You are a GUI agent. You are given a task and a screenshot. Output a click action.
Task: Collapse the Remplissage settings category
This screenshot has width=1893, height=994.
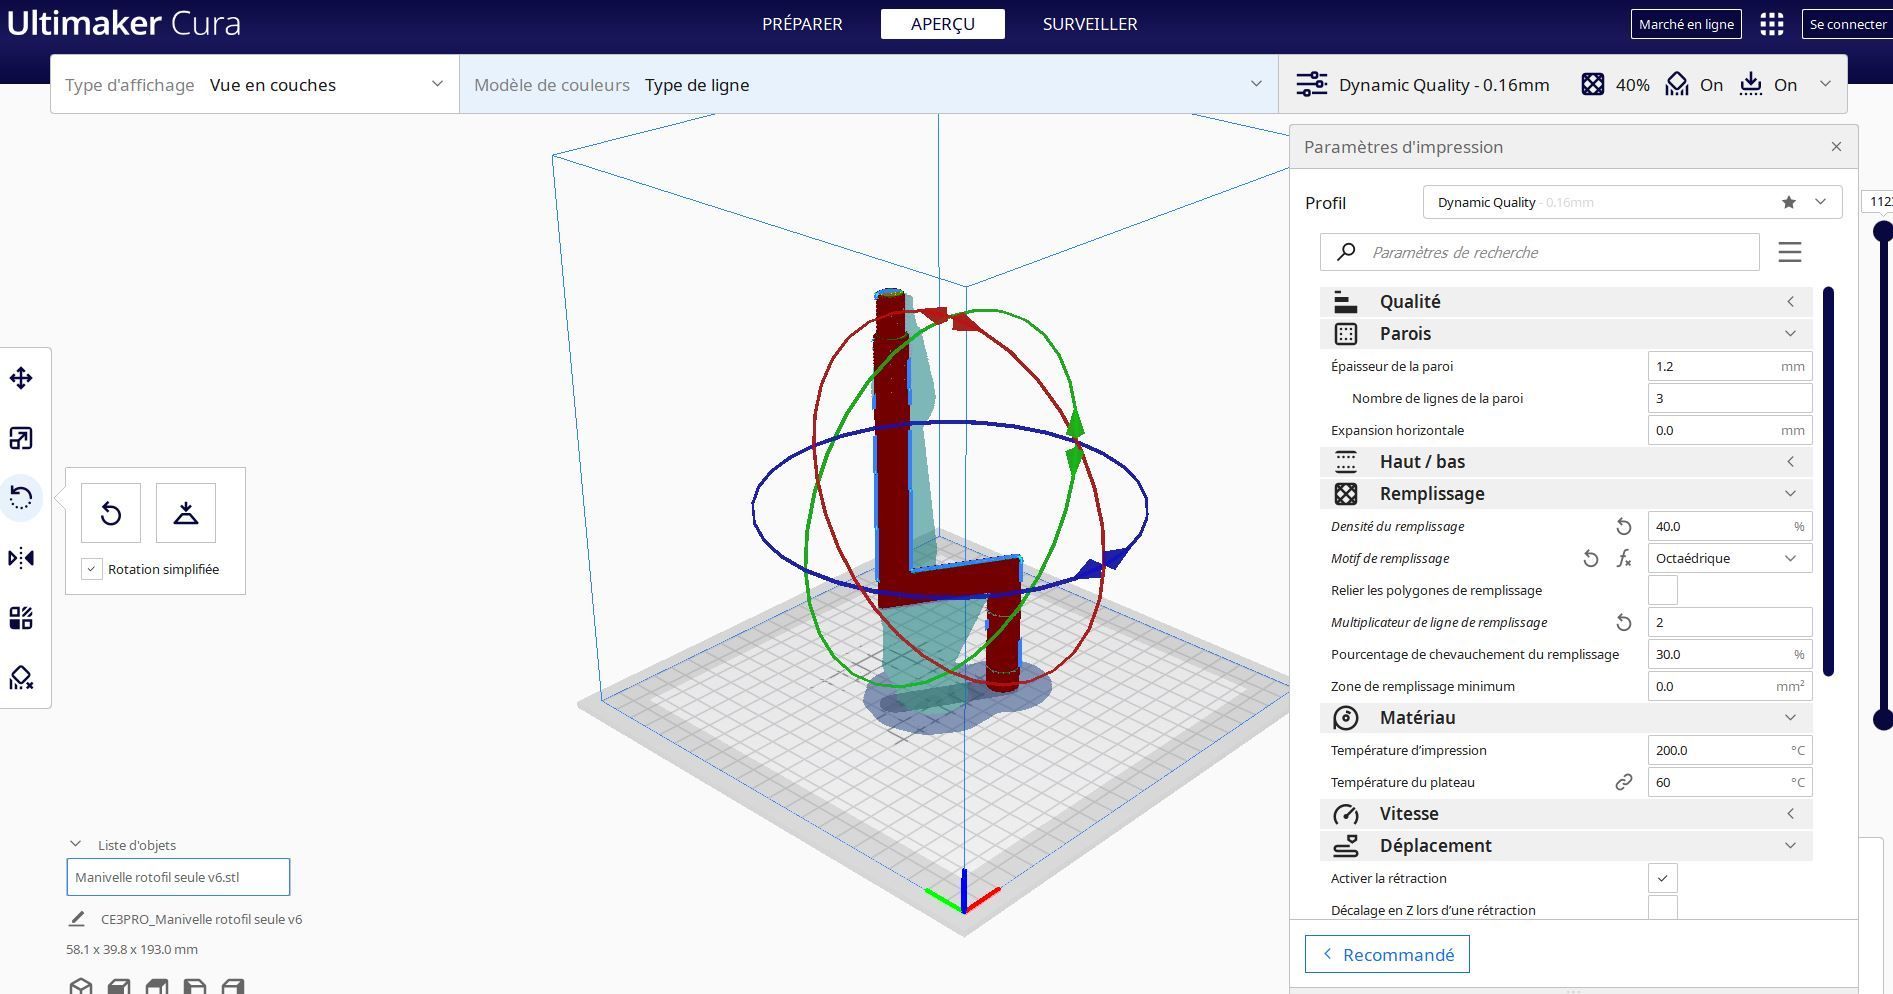coord(1566,494)
